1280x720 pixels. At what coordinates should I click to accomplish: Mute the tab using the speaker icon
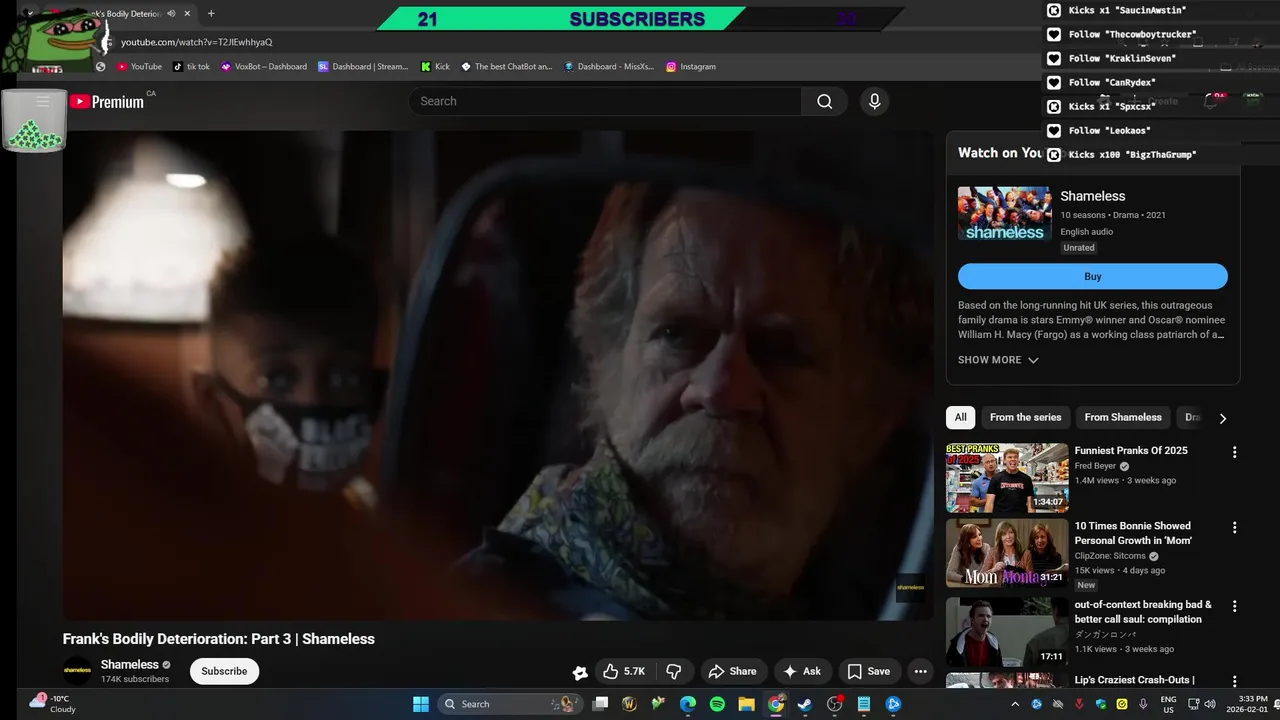click(171, 14)
